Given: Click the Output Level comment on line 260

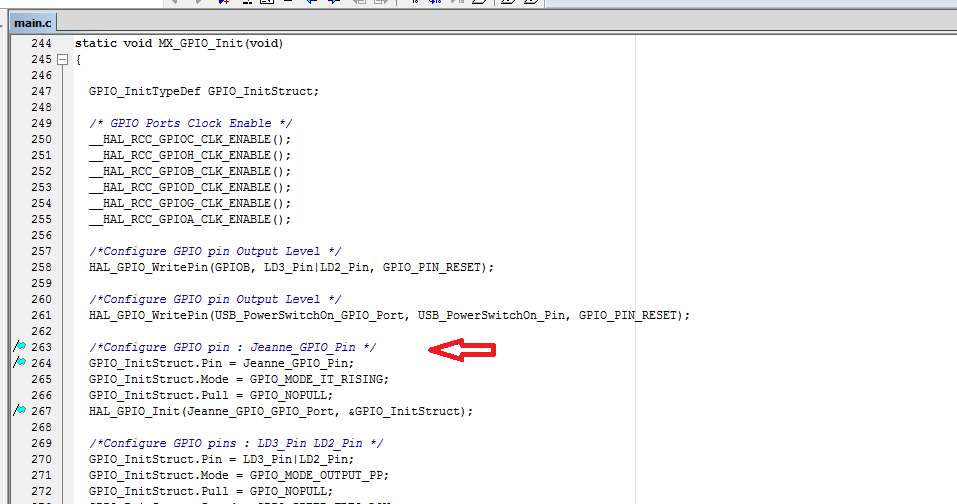Looking at the screenshot, I should coord(215,299).
